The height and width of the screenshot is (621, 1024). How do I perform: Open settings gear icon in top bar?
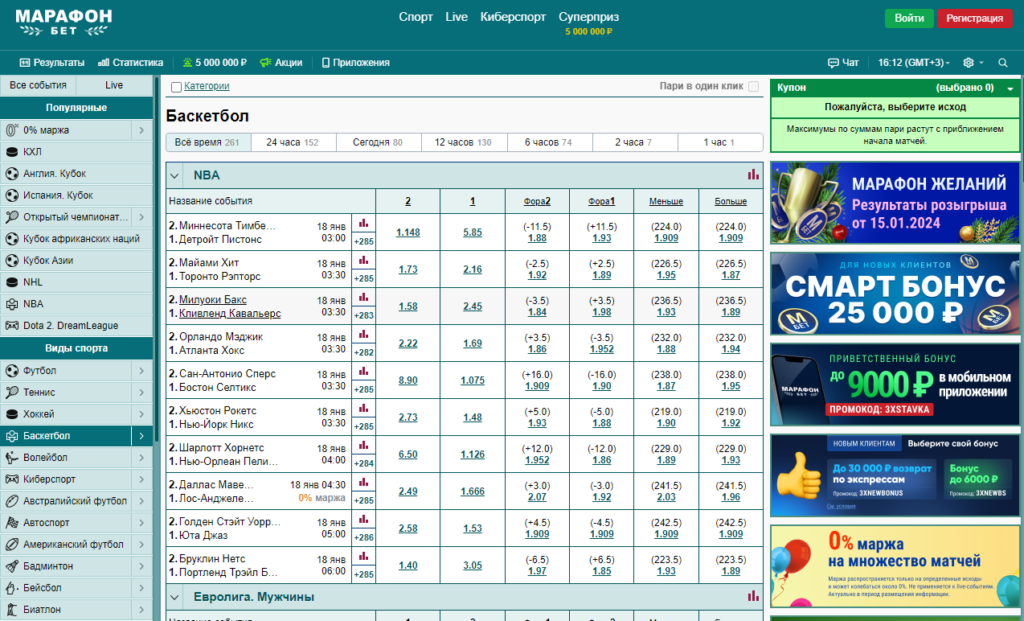pyautogui.click(x=968, y=63)
